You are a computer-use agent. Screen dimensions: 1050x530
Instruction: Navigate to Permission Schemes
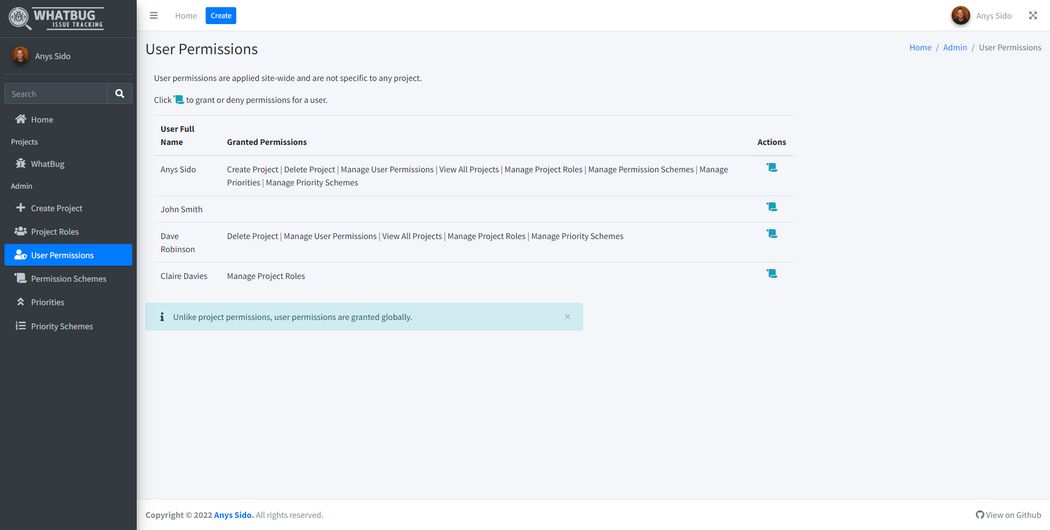point(68,279)
